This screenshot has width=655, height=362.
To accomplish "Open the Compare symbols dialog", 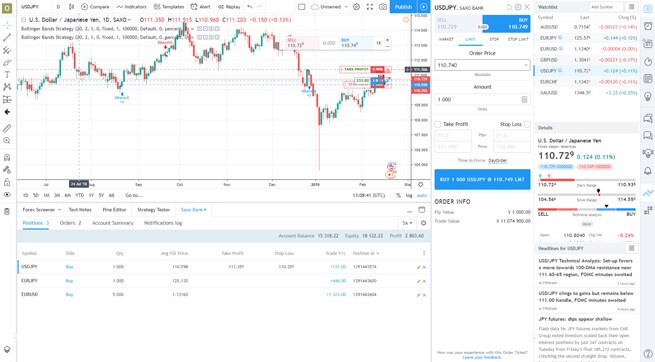I will pyautogui.click(x=95, y=7).
